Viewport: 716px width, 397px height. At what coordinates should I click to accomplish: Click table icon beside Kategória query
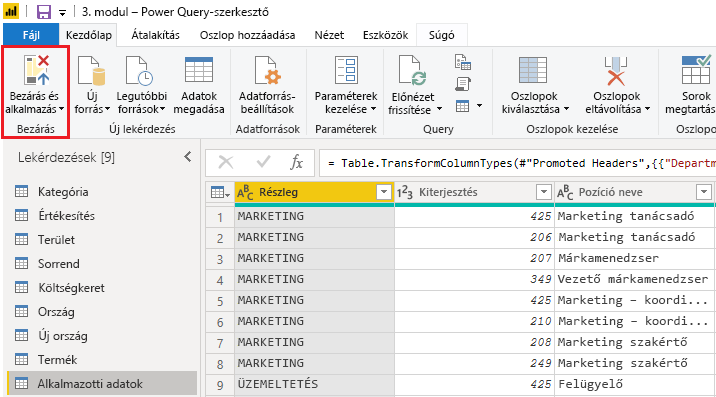pos(21,191)
